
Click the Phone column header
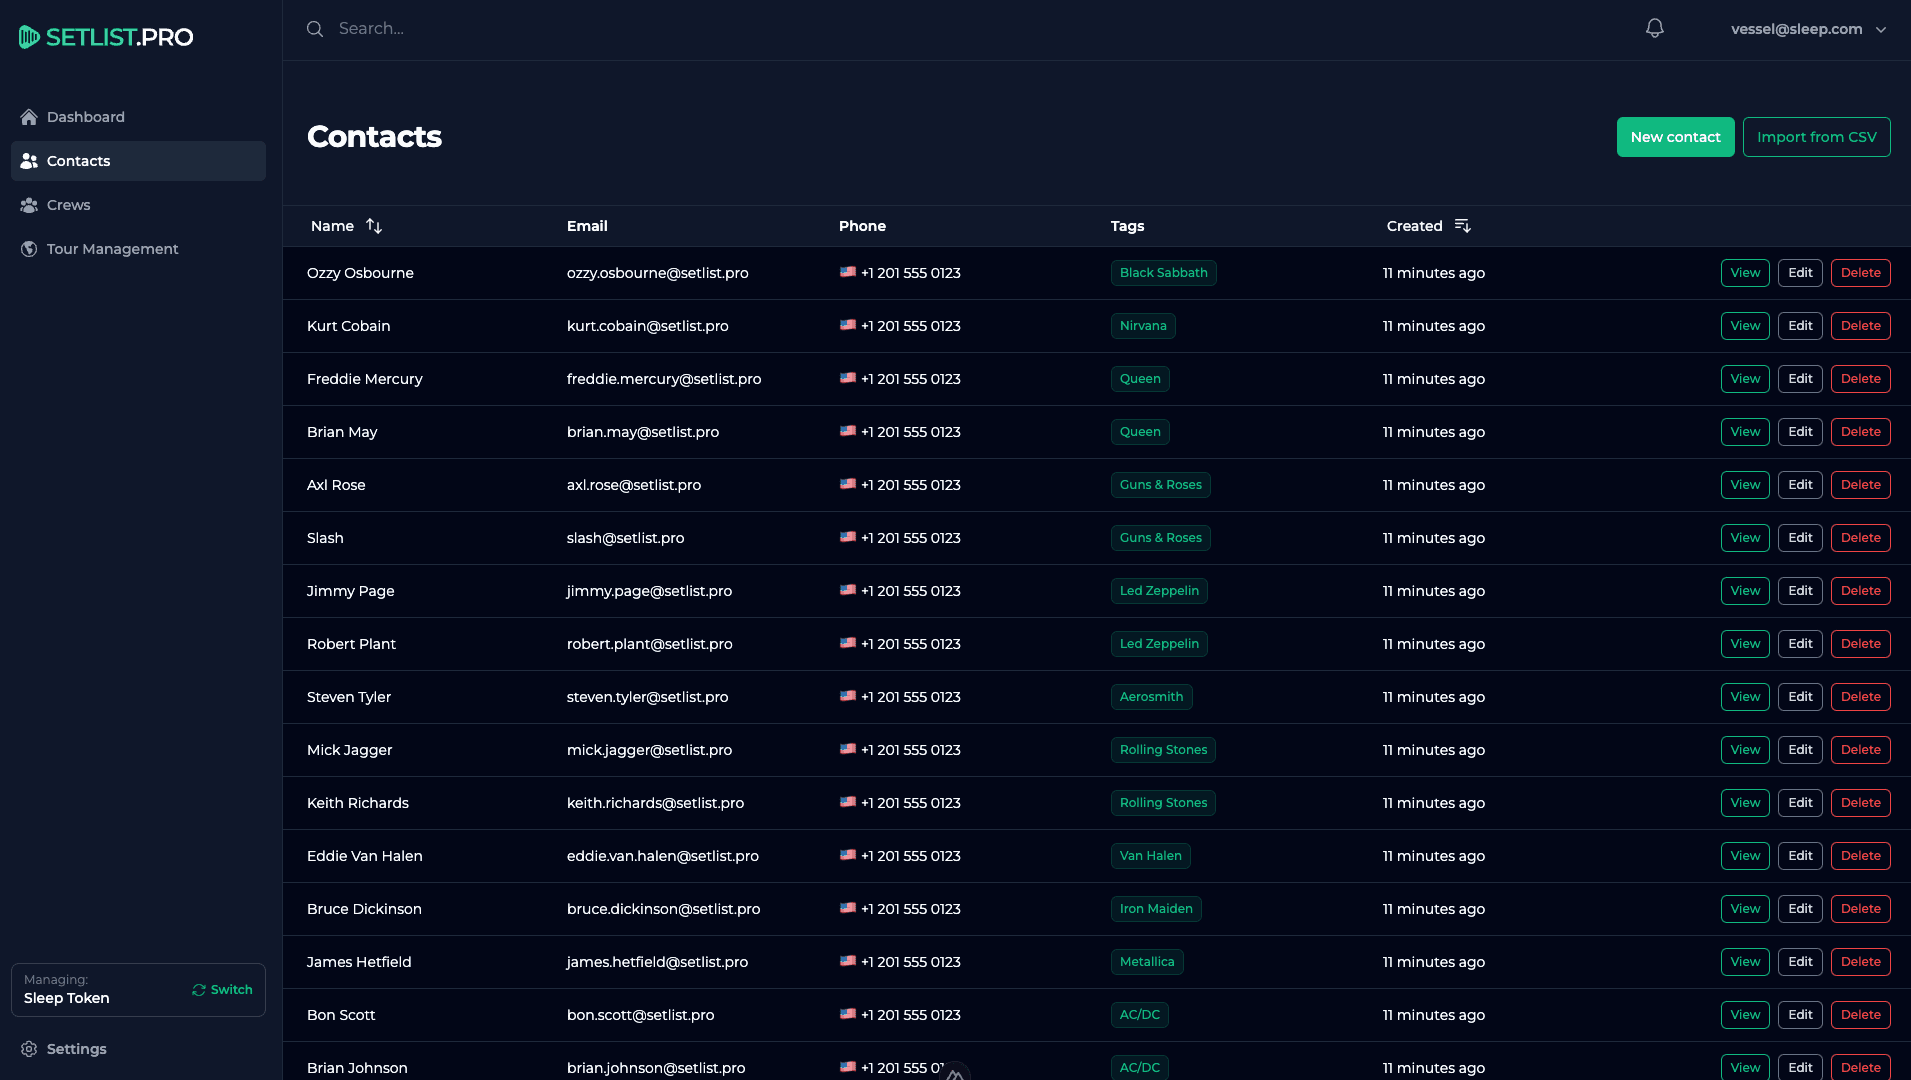coord(862,226)
